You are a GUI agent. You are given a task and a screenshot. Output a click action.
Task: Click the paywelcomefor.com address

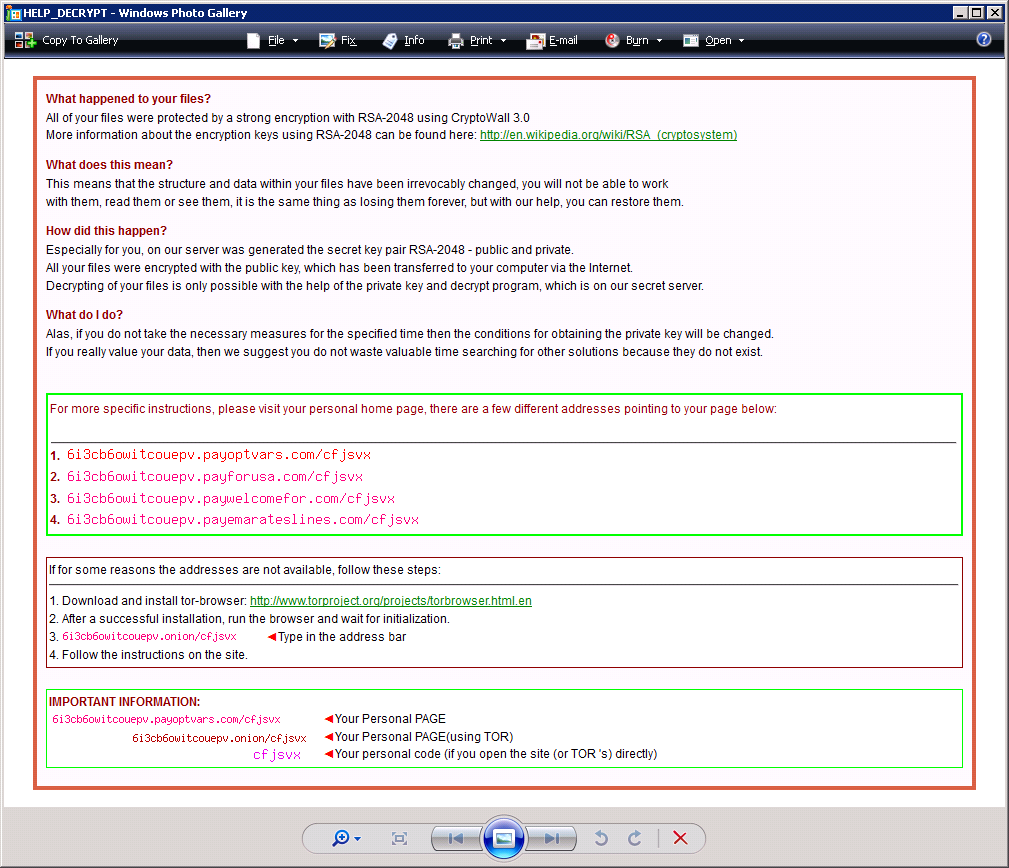tap(231, 498)
